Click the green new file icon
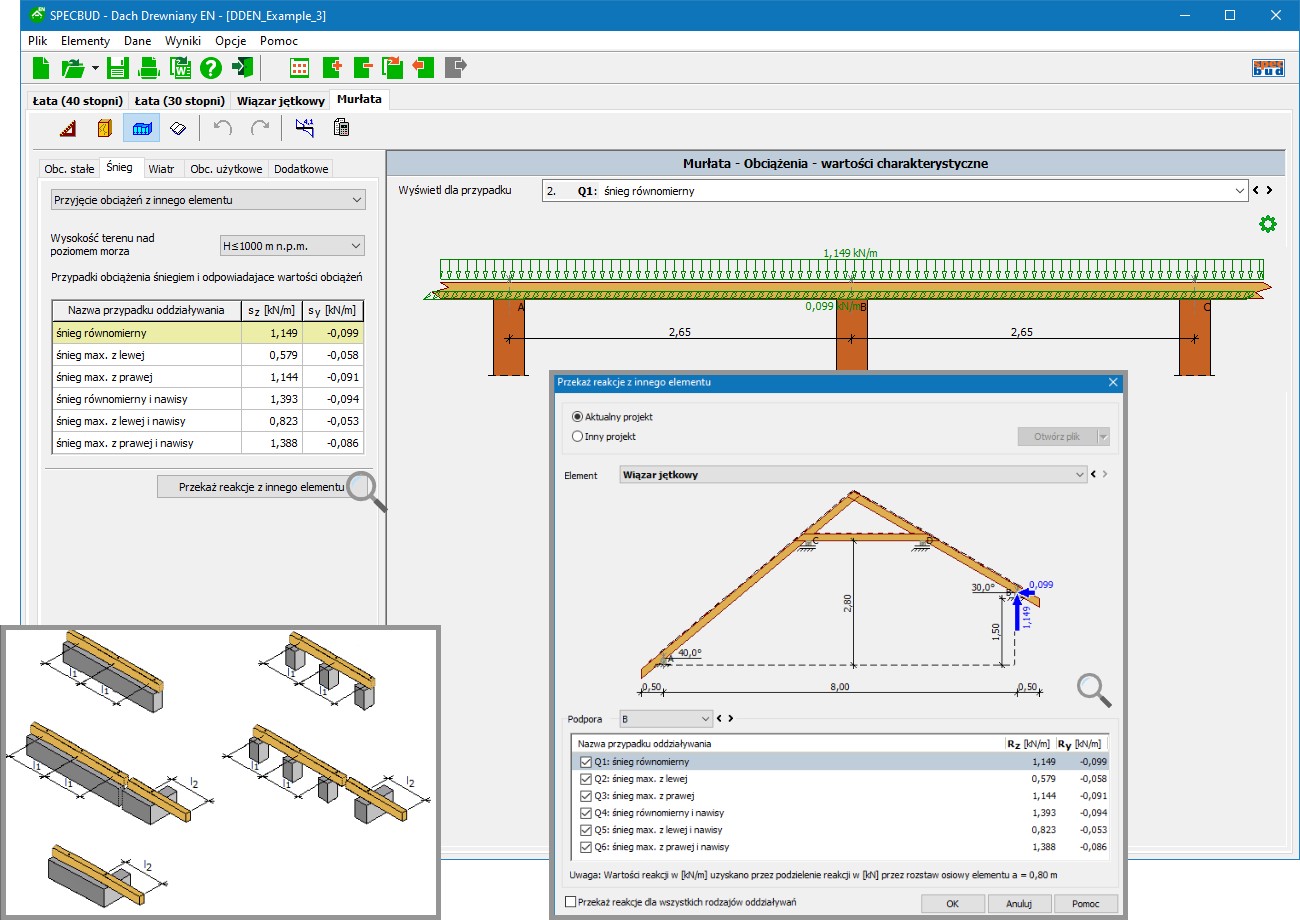Image resolution: width=1300 pixels, height=920 pixels. point(41,68)
